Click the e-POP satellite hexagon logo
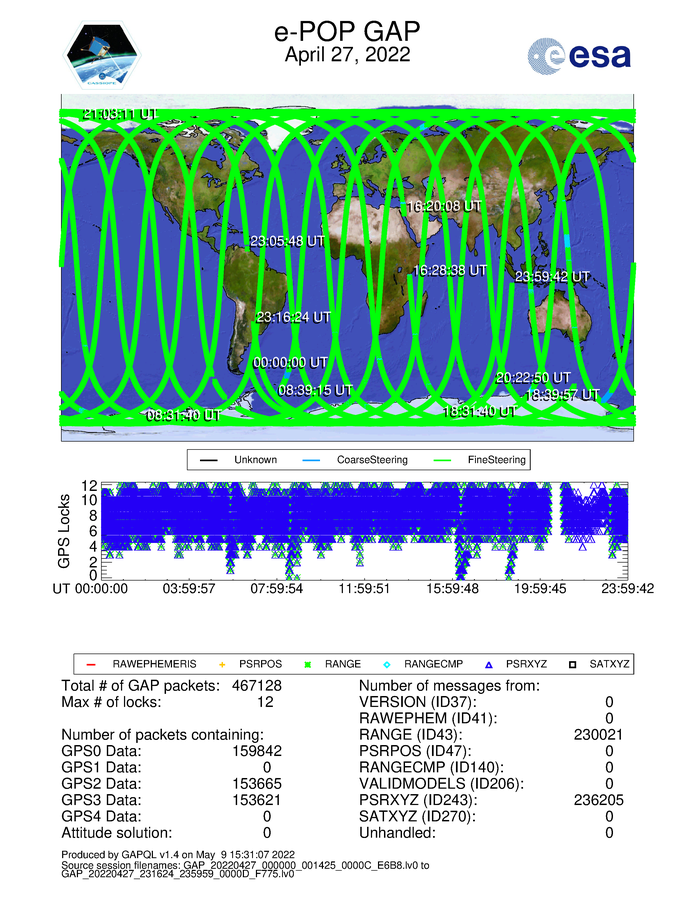The height and width of the screenshot is (899, 695). point(104,55)
